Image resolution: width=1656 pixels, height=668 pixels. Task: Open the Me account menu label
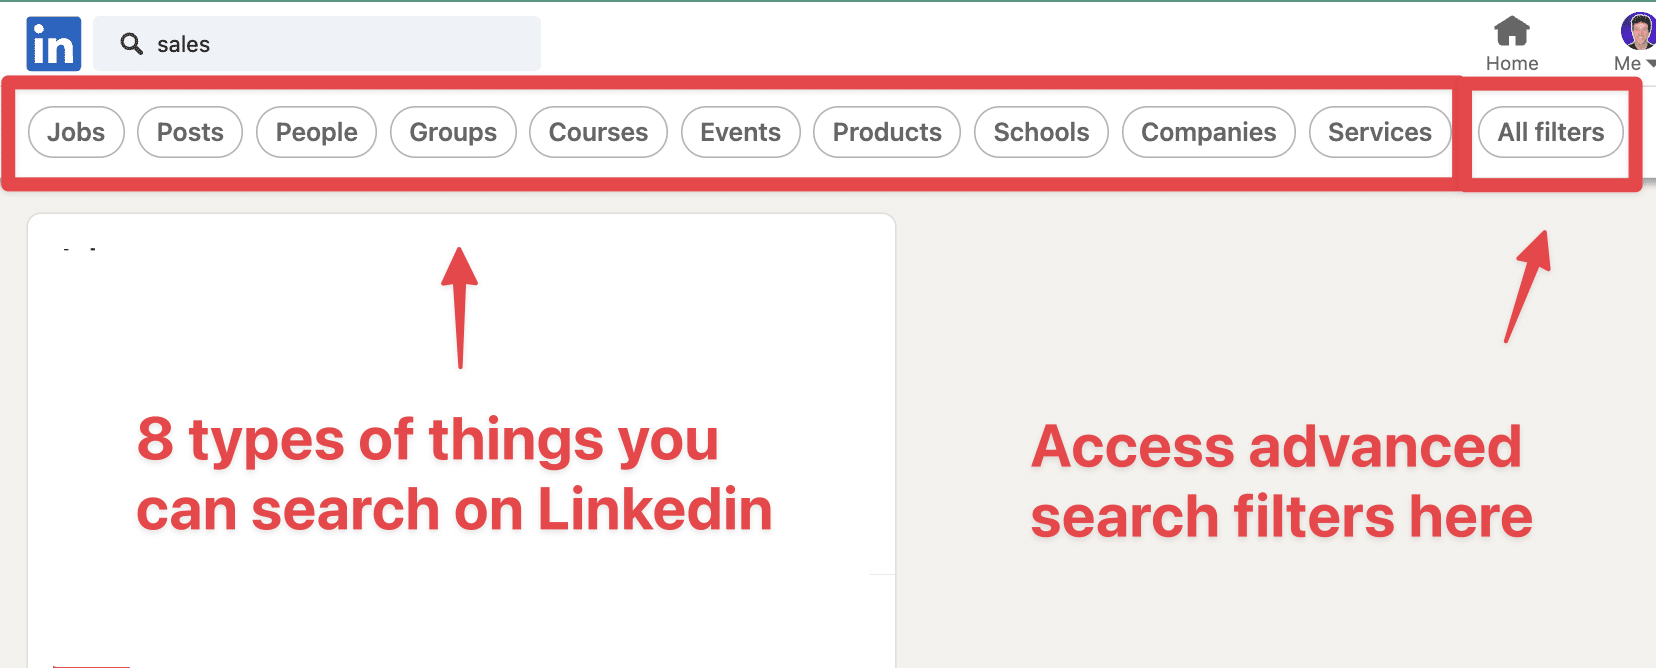coord(1625,63)
